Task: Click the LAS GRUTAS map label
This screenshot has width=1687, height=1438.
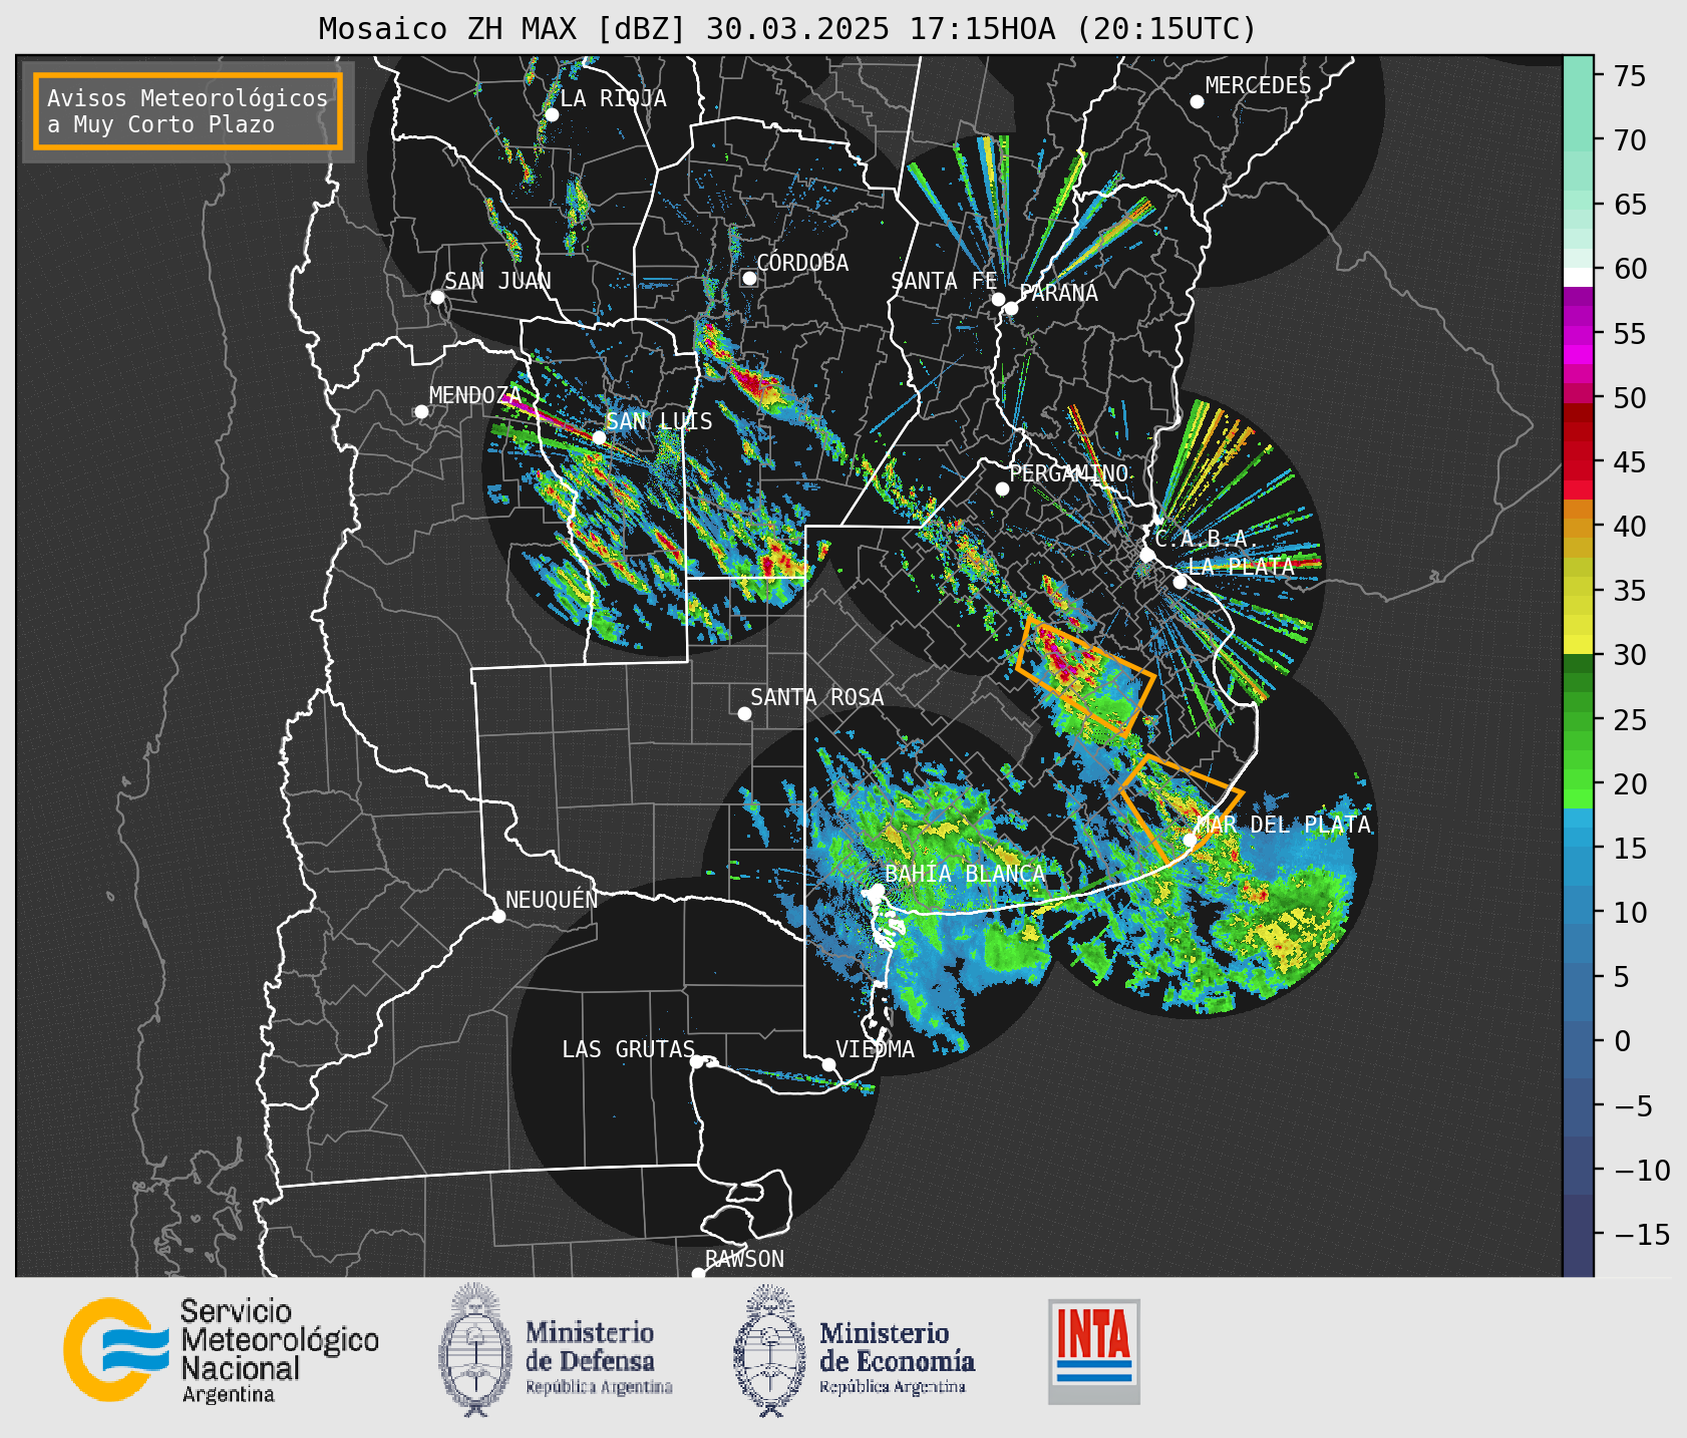Action: 628,1049
